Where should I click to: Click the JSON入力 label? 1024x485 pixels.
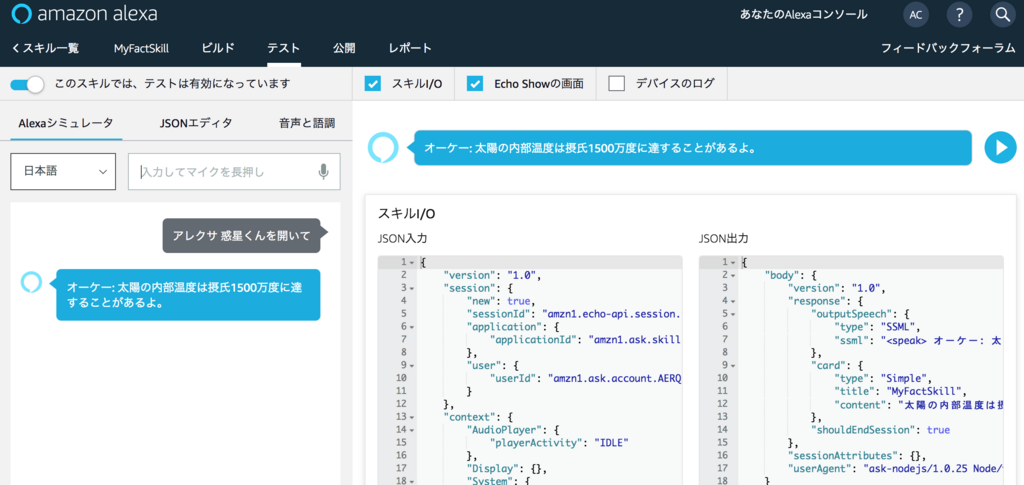402,239
